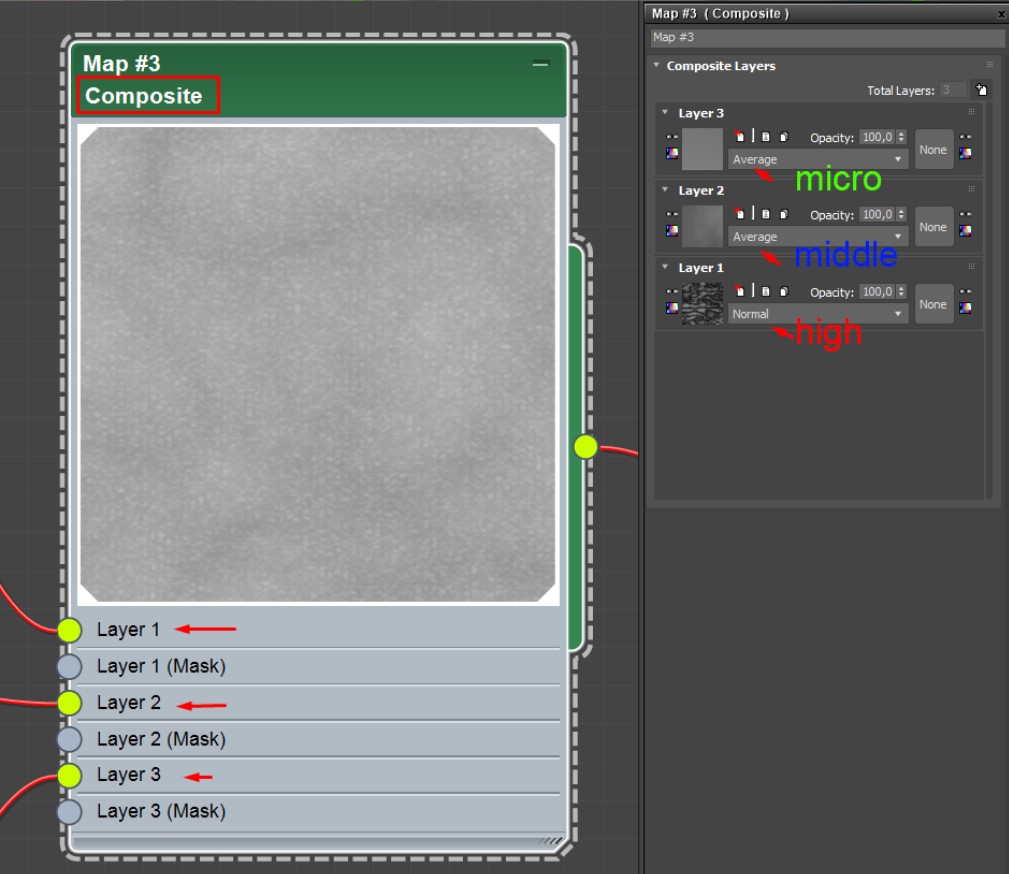
Task: Collapse the Layer 2 section
Action: (x=665, y=189)
